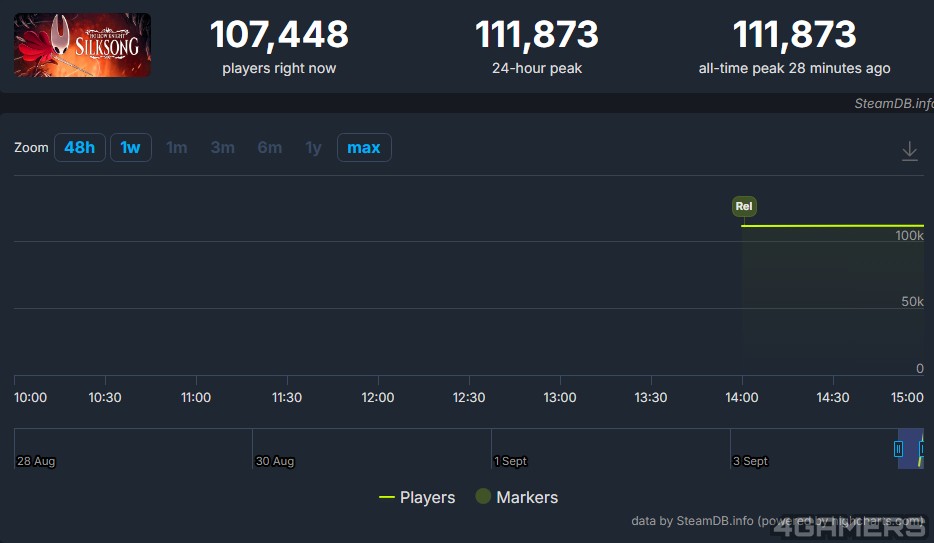Select the 1m zoom range
Viewport: 934px width, 543px height.
coord(176,148)
